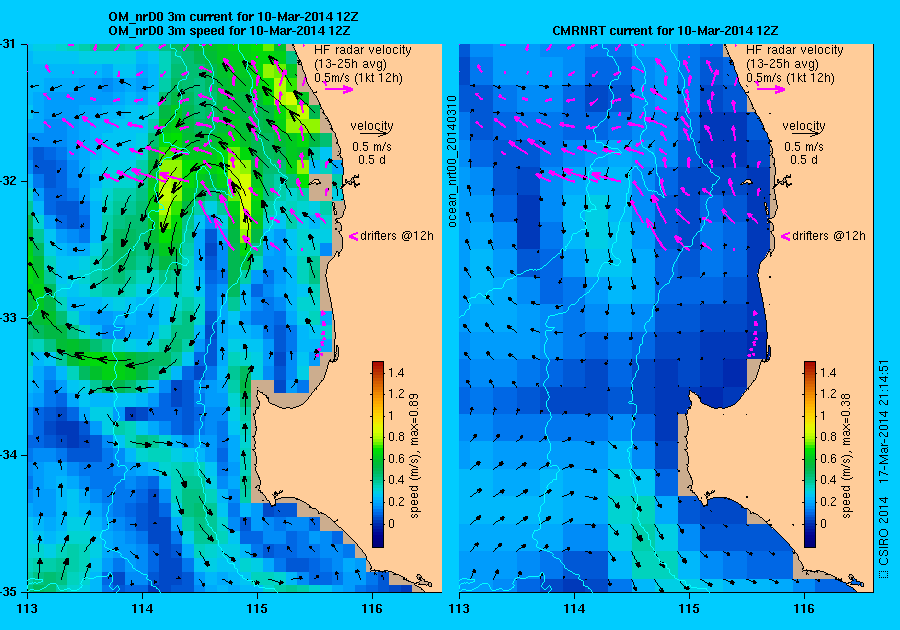Click the '113' longitude label under left map
Image resolution: width=900 pixels, height=630 pixels.
28,609
